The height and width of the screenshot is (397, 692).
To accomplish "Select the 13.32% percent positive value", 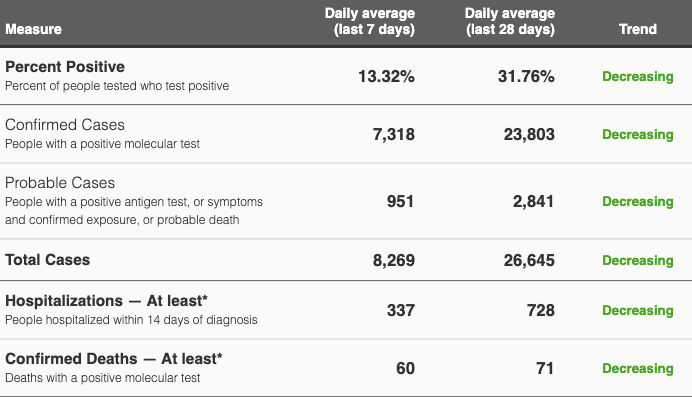I will click(386, 76).
